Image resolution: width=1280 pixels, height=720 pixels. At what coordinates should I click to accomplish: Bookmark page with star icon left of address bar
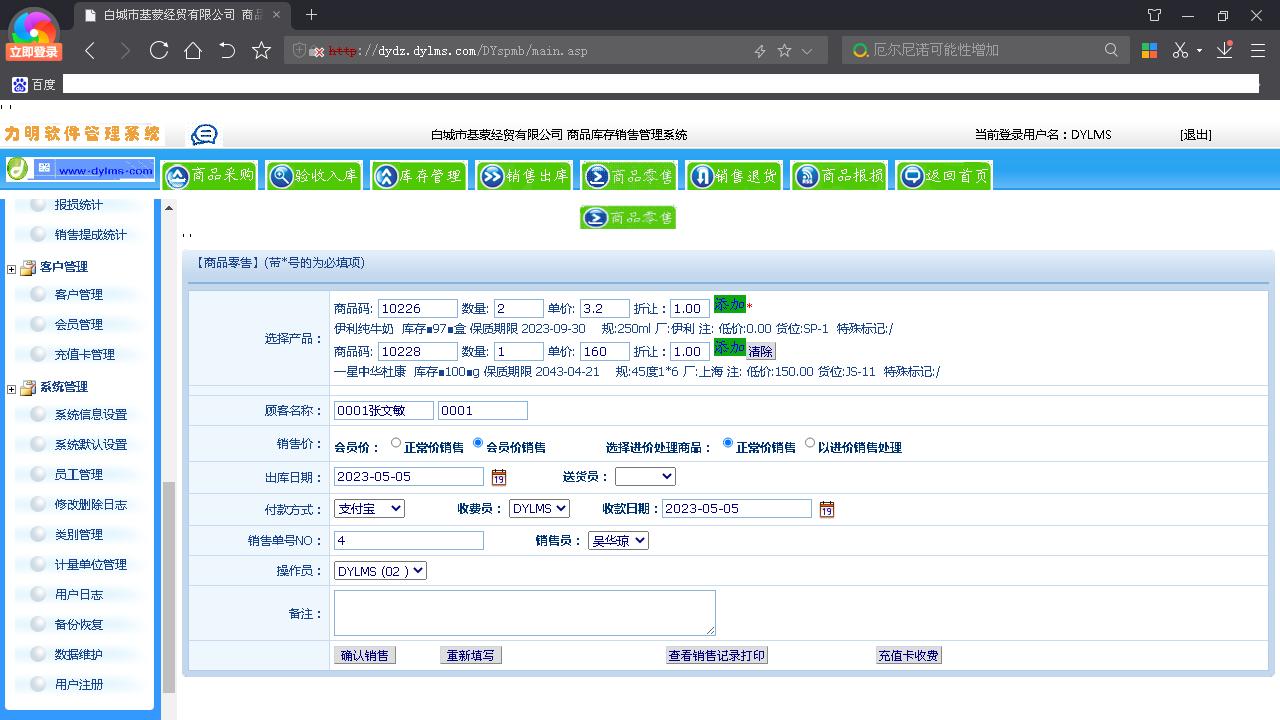tap(261, 50)
